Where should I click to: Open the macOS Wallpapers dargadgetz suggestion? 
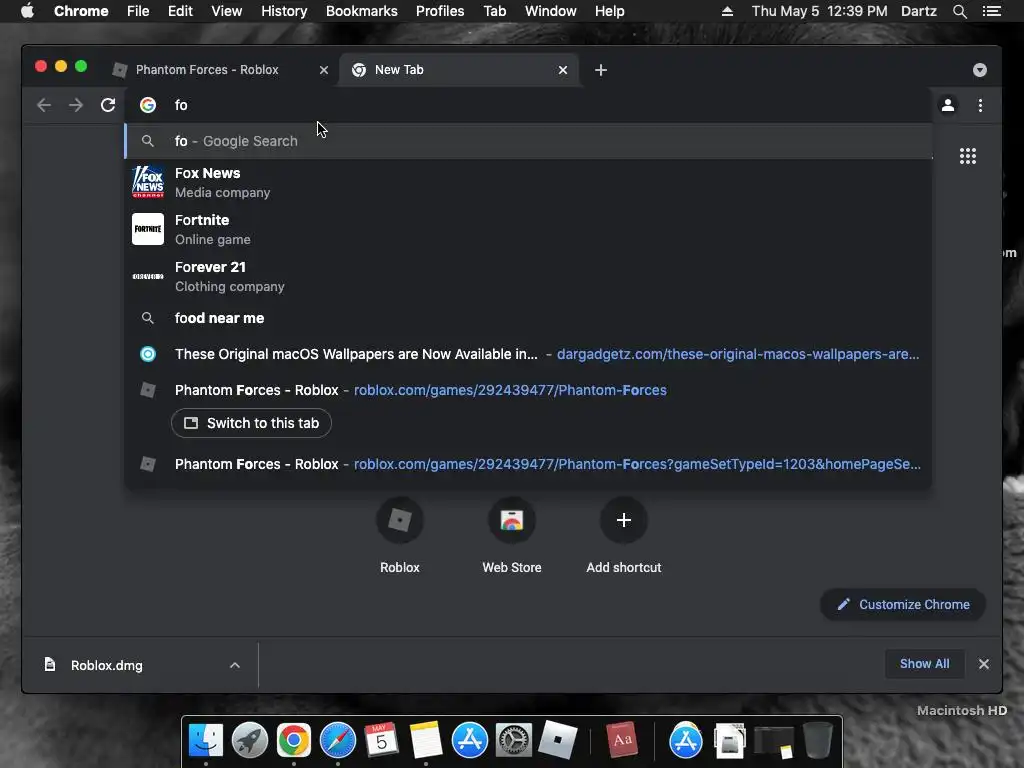point(528,354)
